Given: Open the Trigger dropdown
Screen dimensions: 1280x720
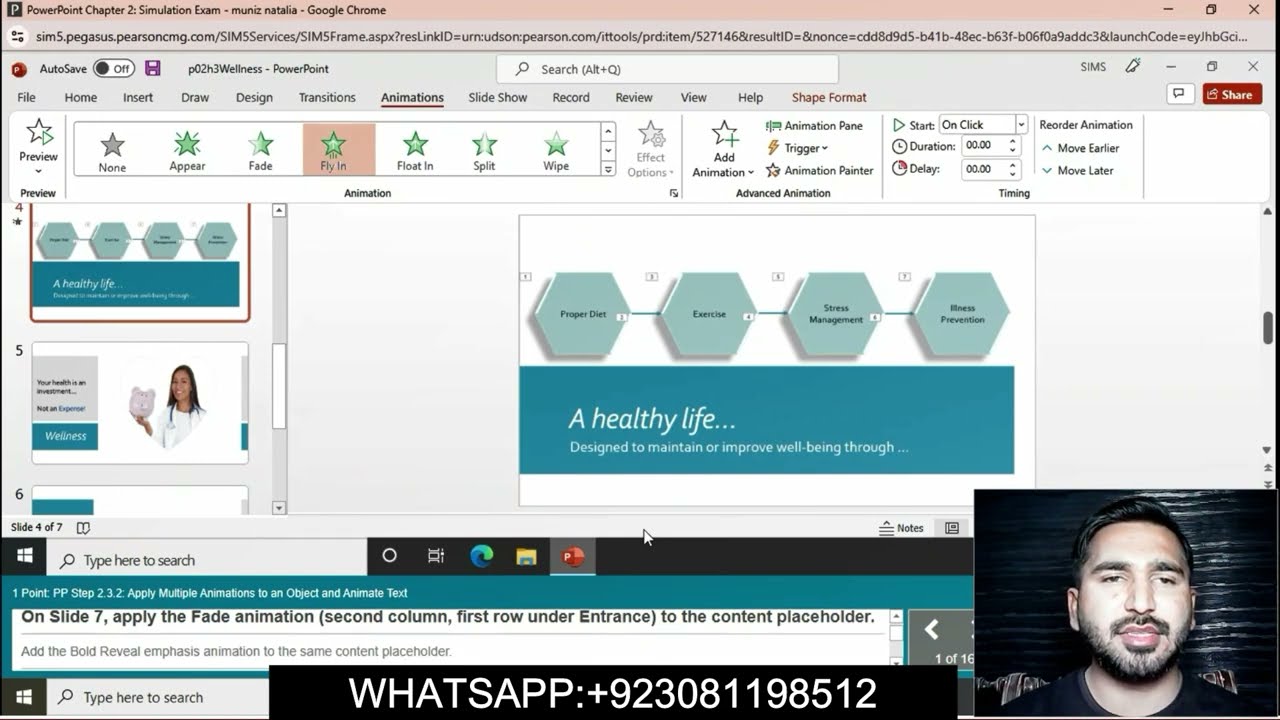Looking at the screenshot, I should [x=798, y=148].
